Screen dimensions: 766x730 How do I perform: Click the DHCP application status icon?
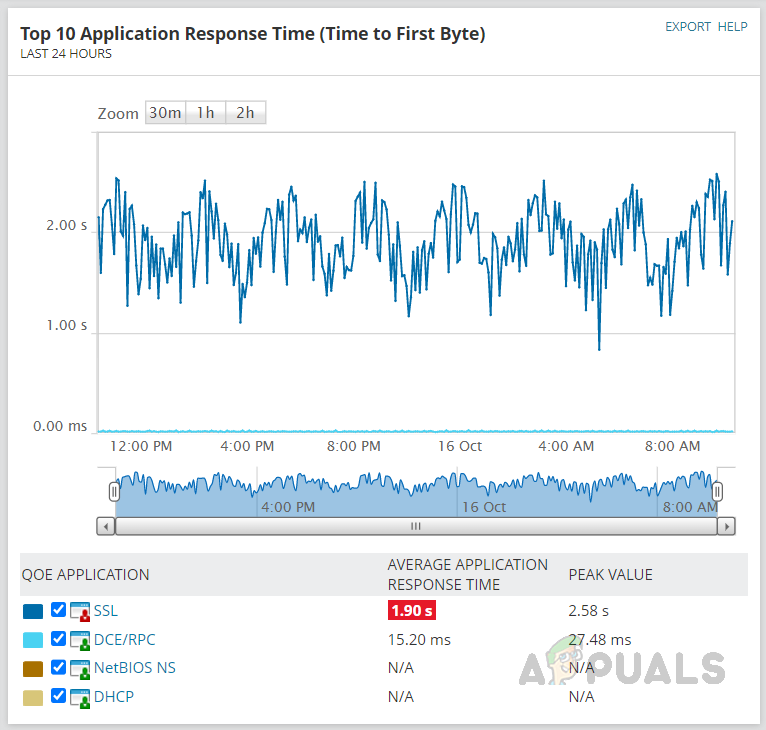coord(80,698)
